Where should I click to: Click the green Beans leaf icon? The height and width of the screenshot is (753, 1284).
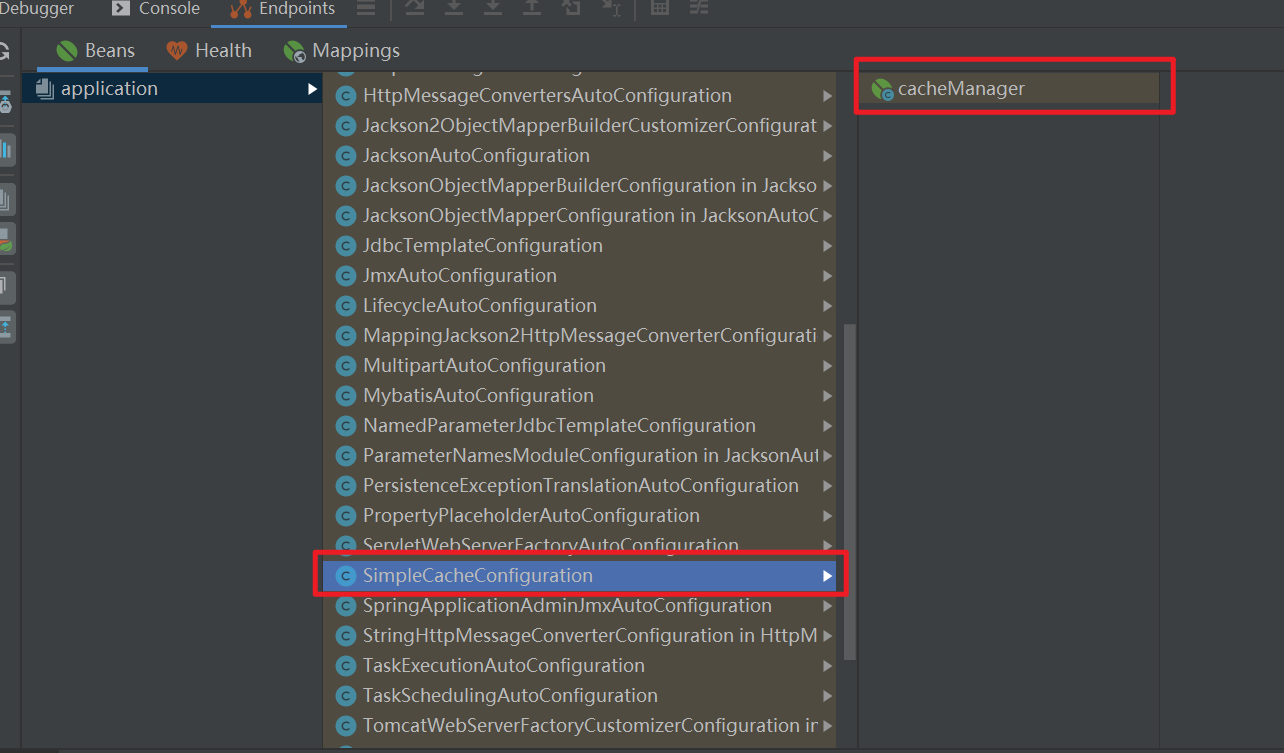click(67, 50)
